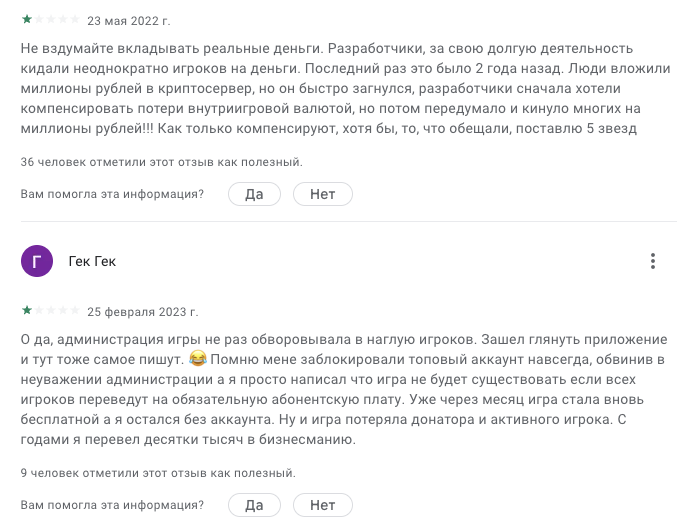Click the "9 человек отметили" helpful count
This screenshot has width=683, height=526.
[158, 473]
